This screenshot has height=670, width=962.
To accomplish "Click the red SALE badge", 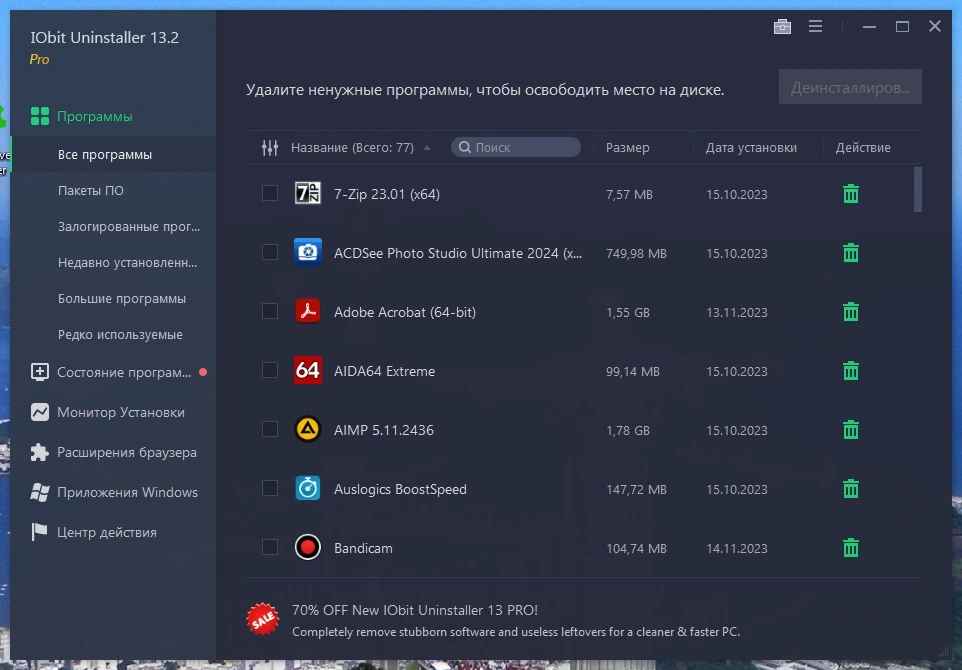I will [263, 618].
